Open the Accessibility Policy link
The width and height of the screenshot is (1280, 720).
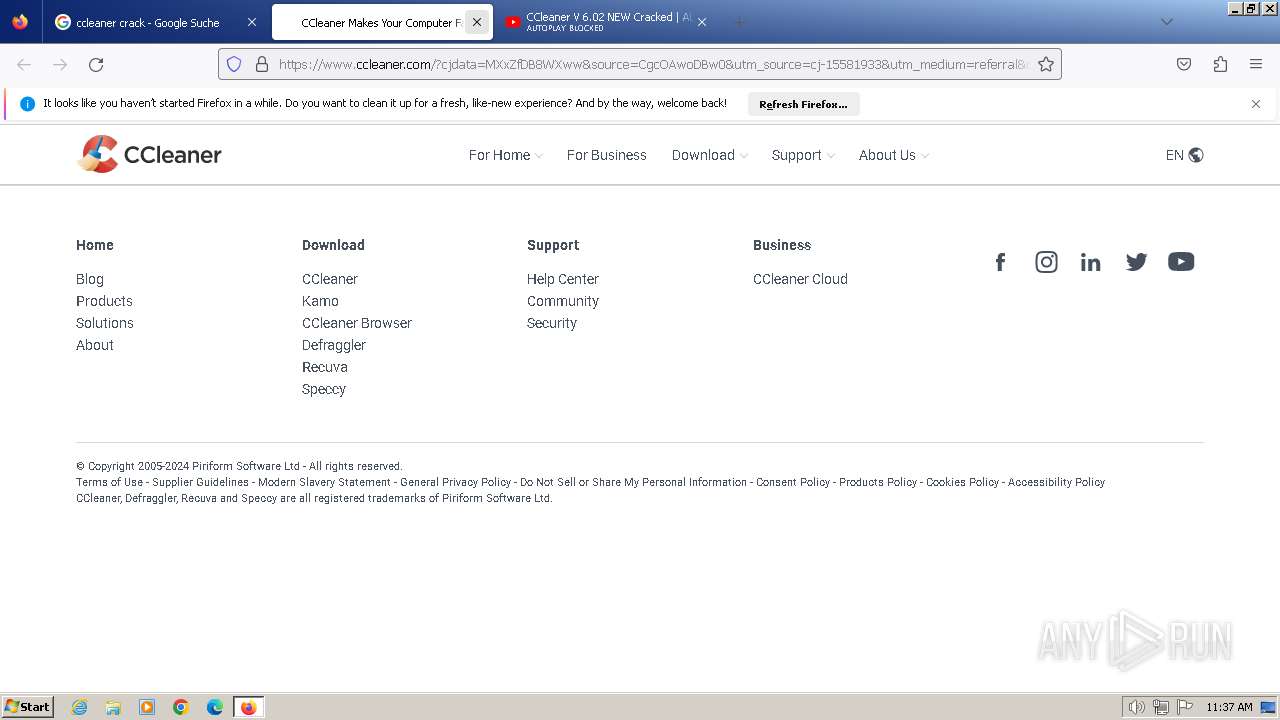(x=1056, y=482)
